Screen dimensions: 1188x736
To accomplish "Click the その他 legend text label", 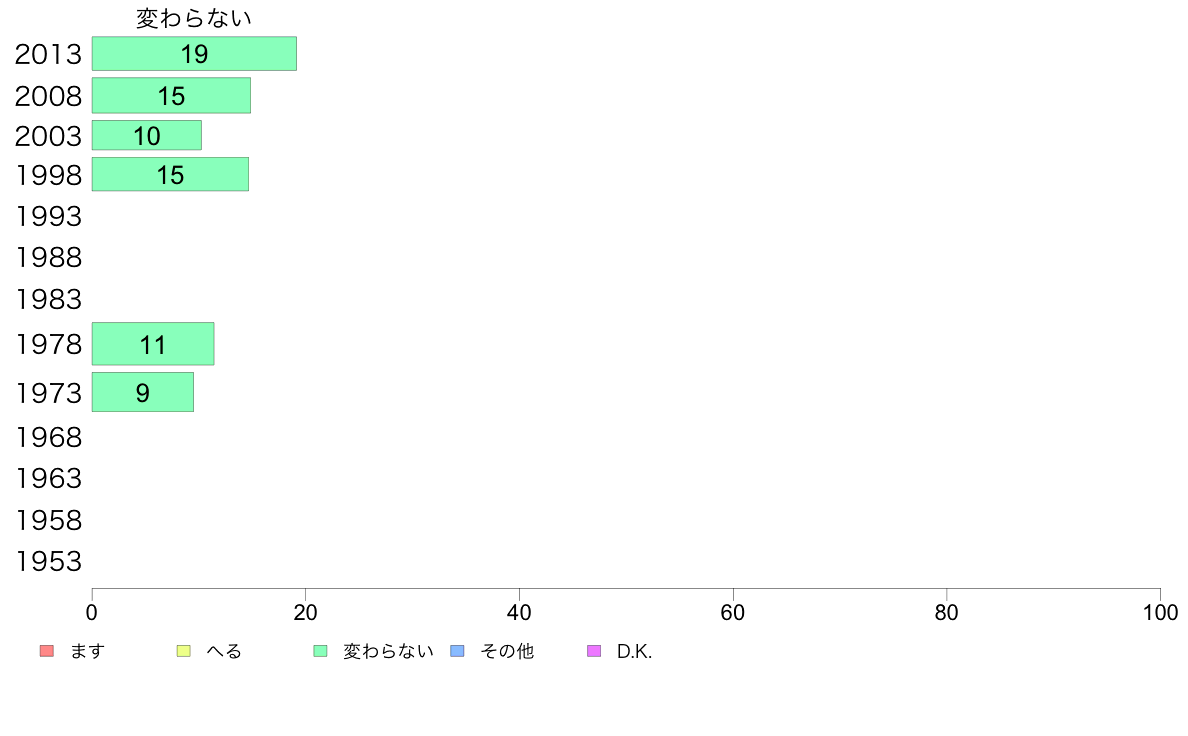I will click(507, 651).
